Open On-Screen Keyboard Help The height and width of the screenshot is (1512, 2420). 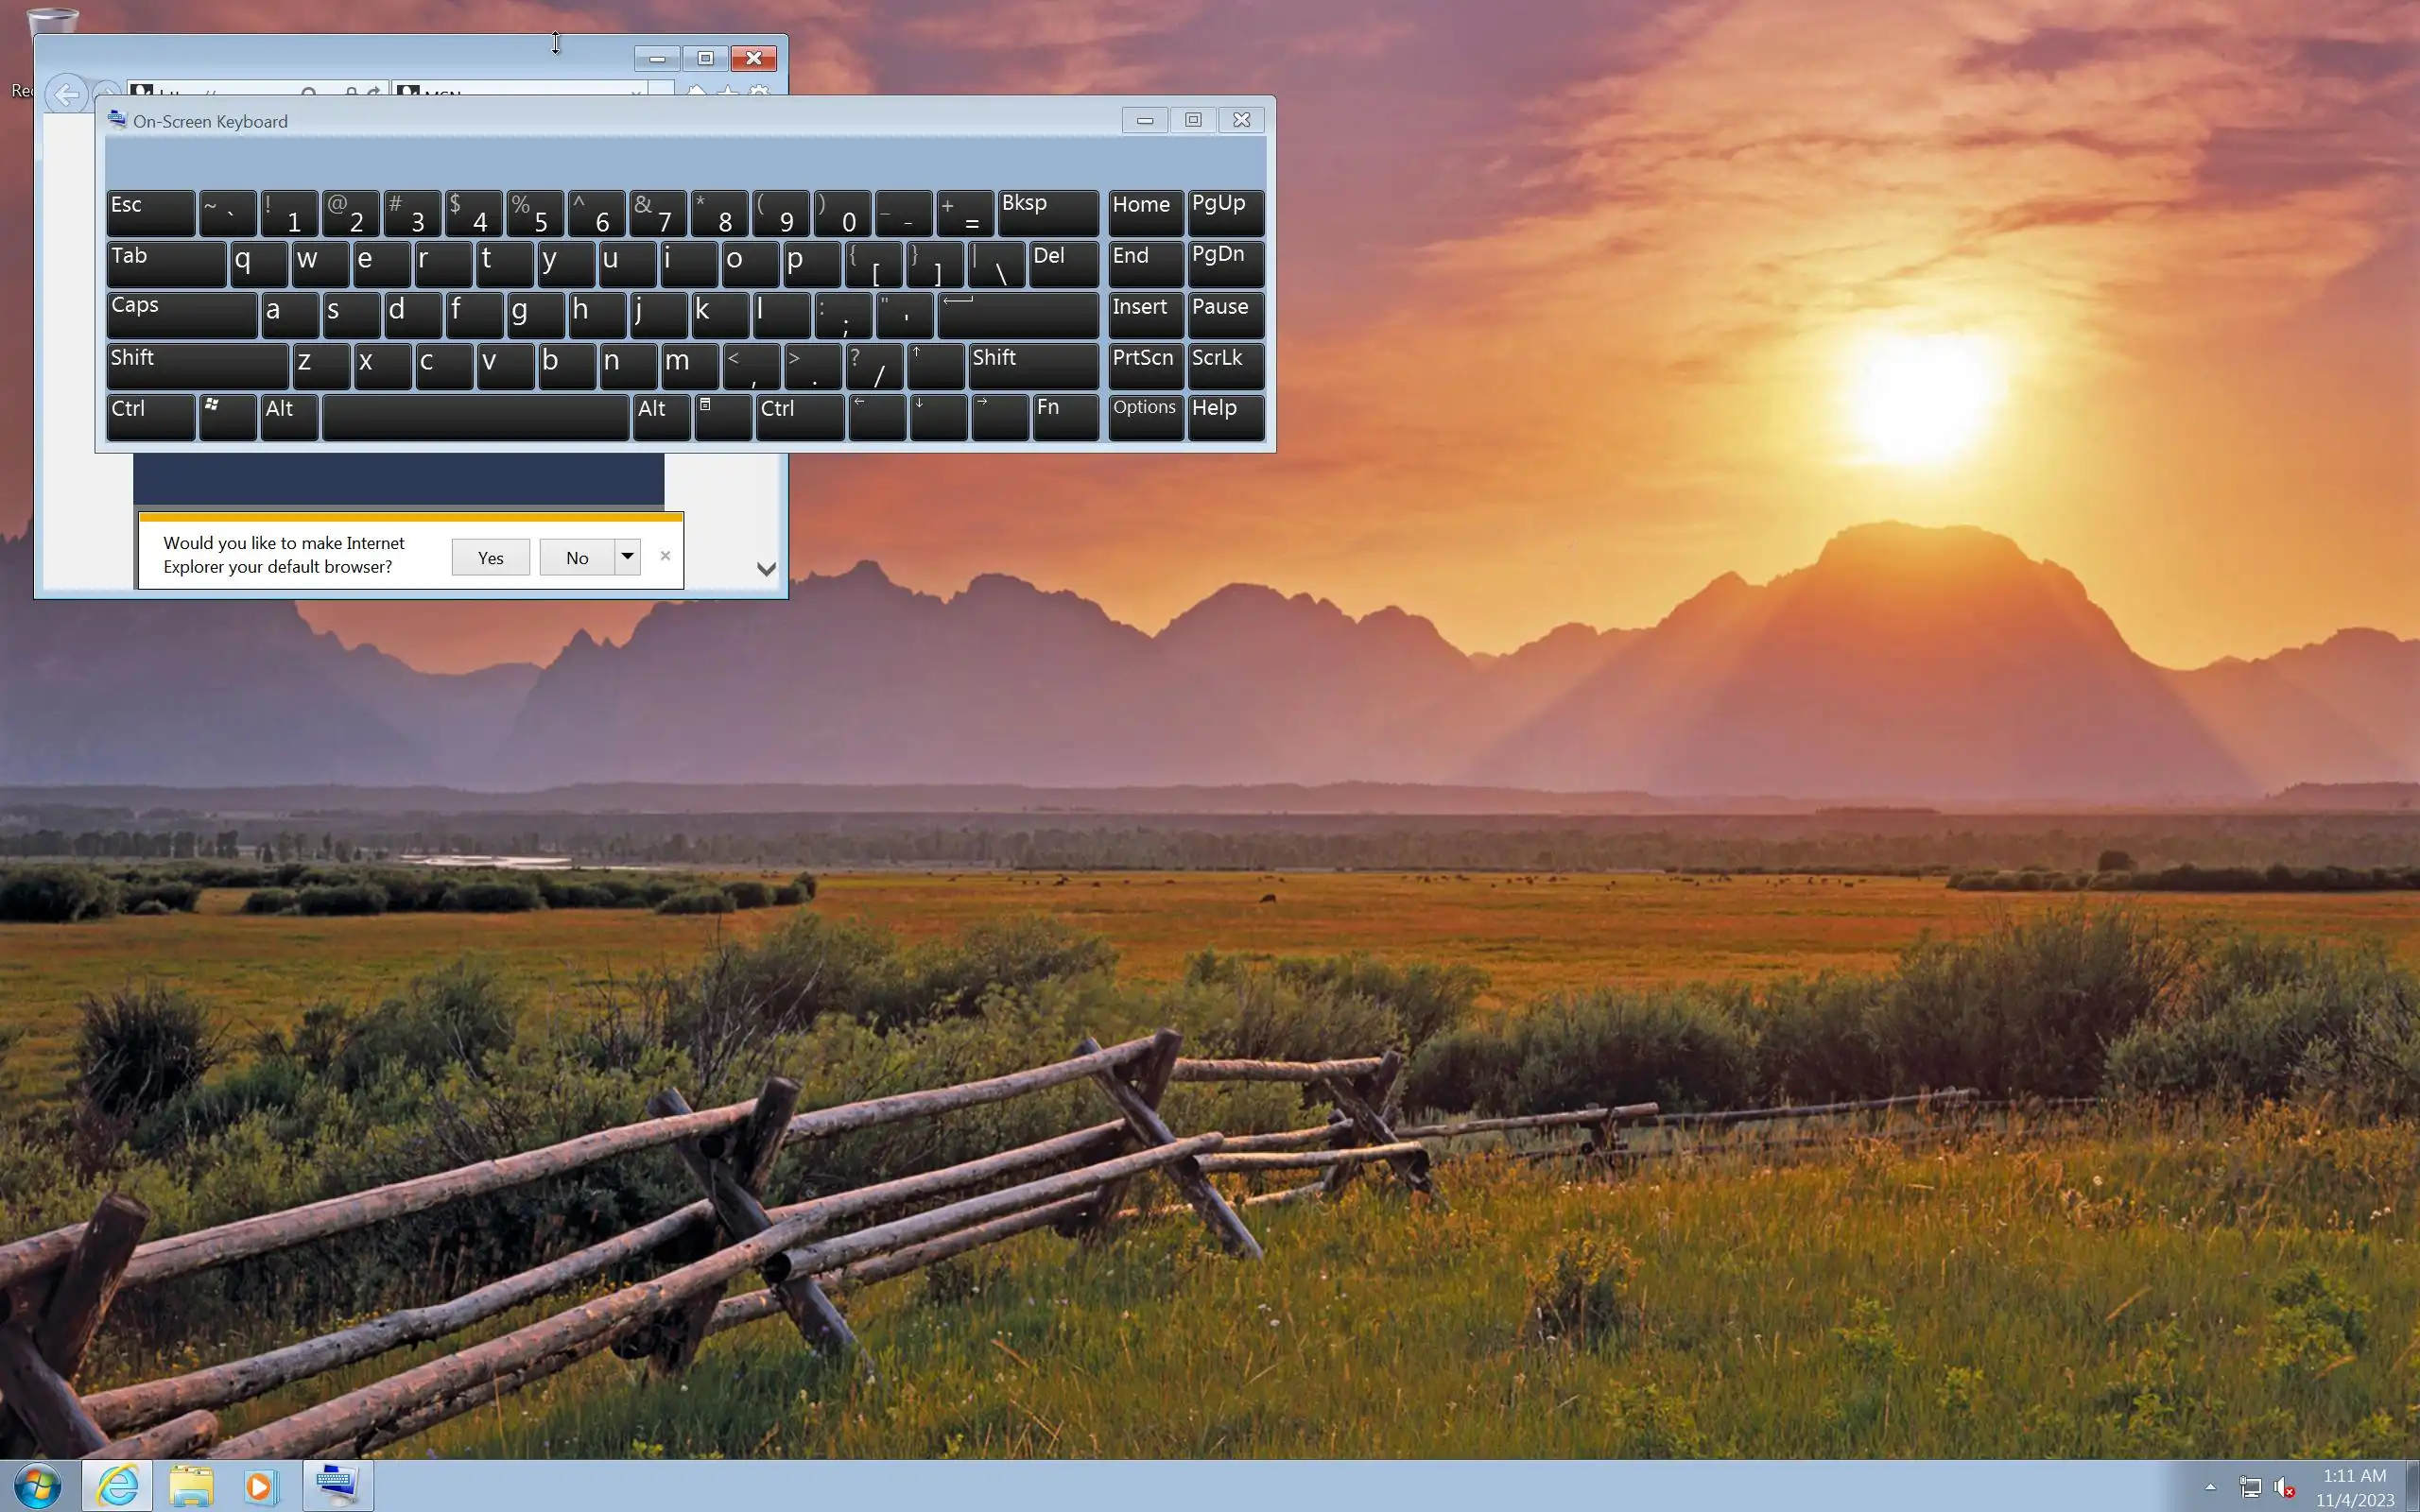tap(1225, 417)
